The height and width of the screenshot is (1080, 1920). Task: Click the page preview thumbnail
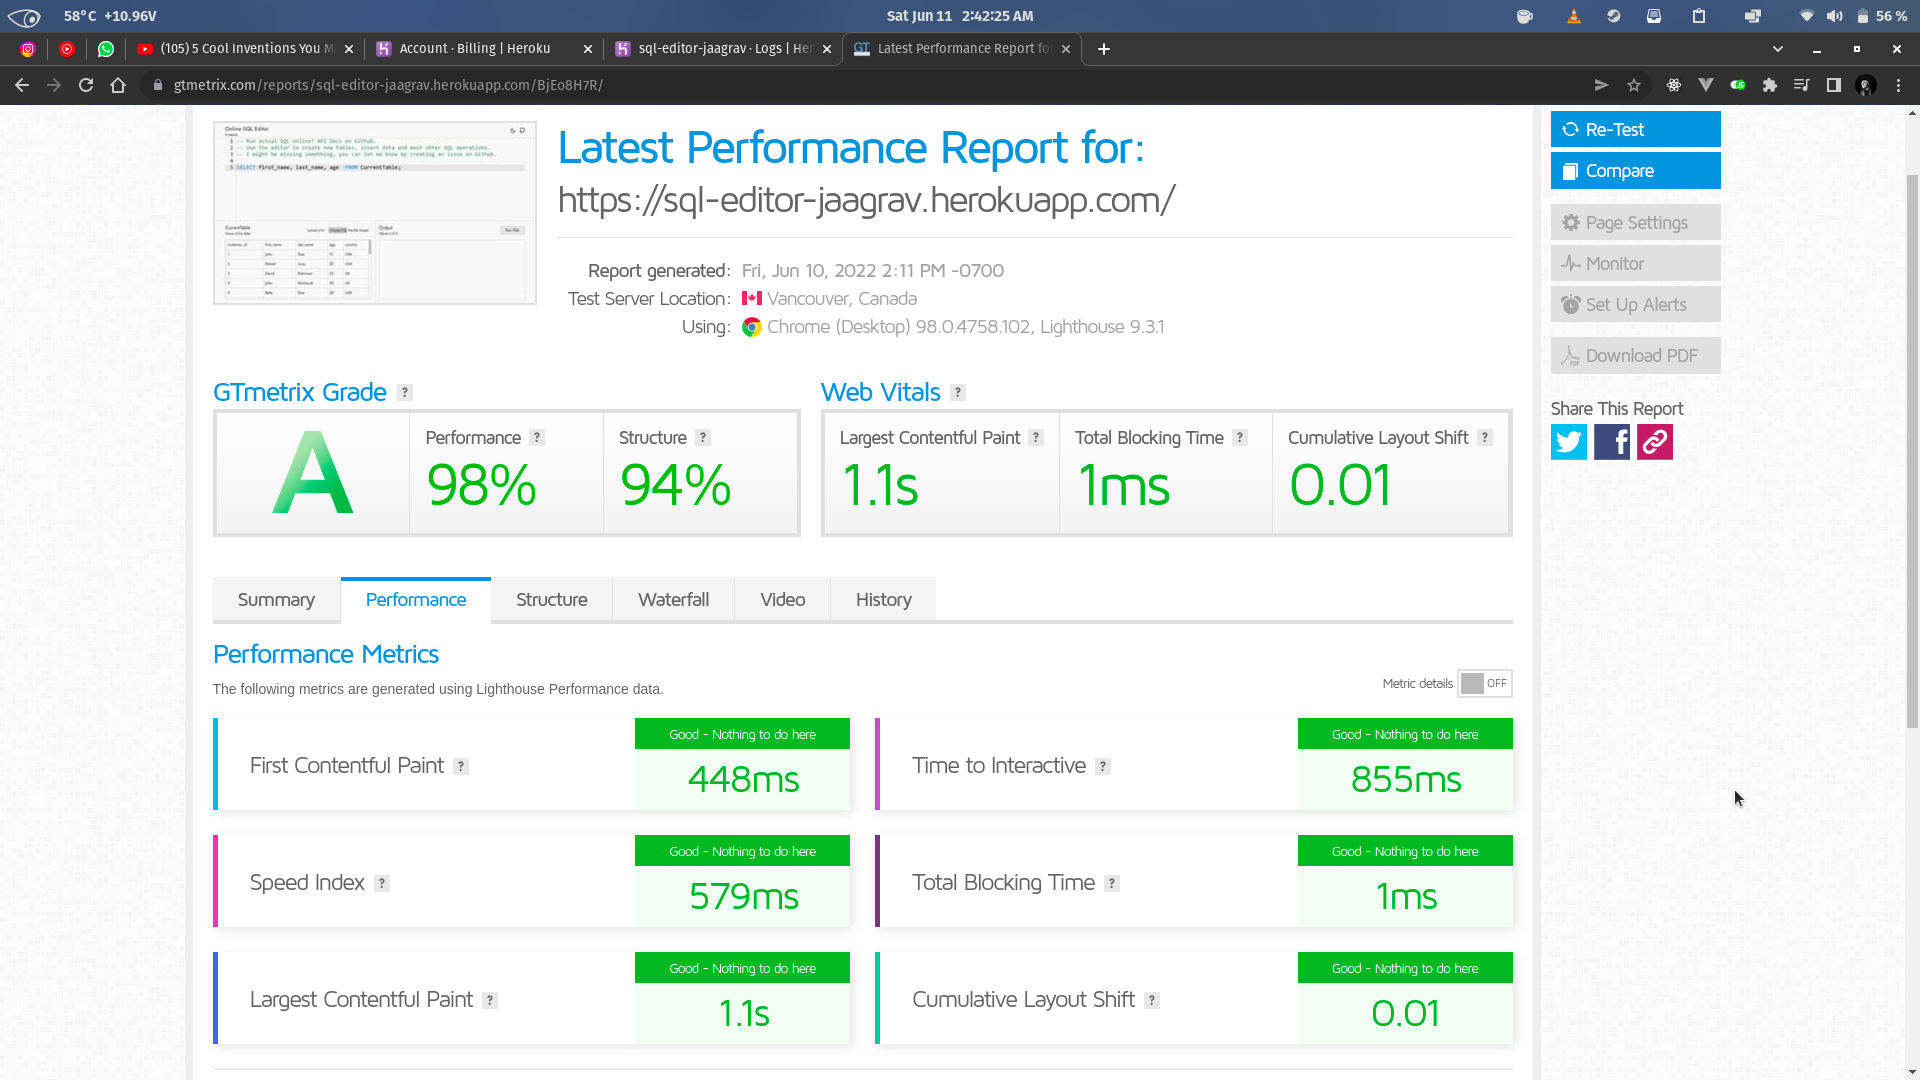click(375, 213)
